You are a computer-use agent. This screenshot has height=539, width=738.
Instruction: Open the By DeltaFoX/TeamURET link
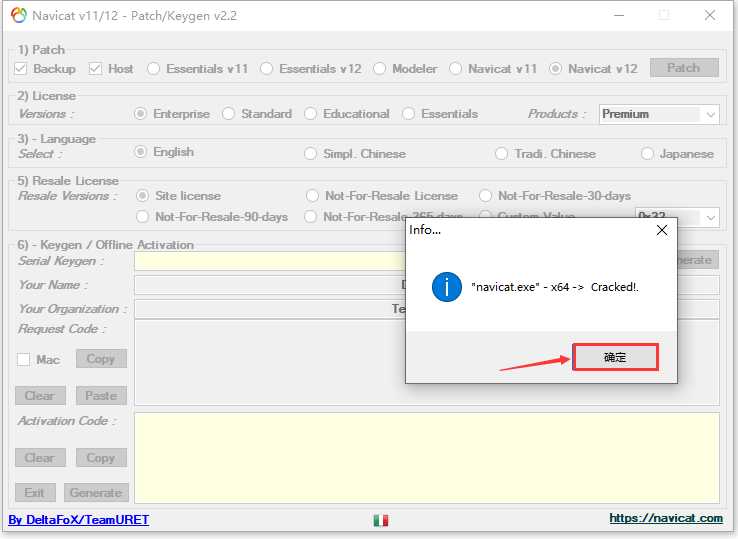(79, 520)
